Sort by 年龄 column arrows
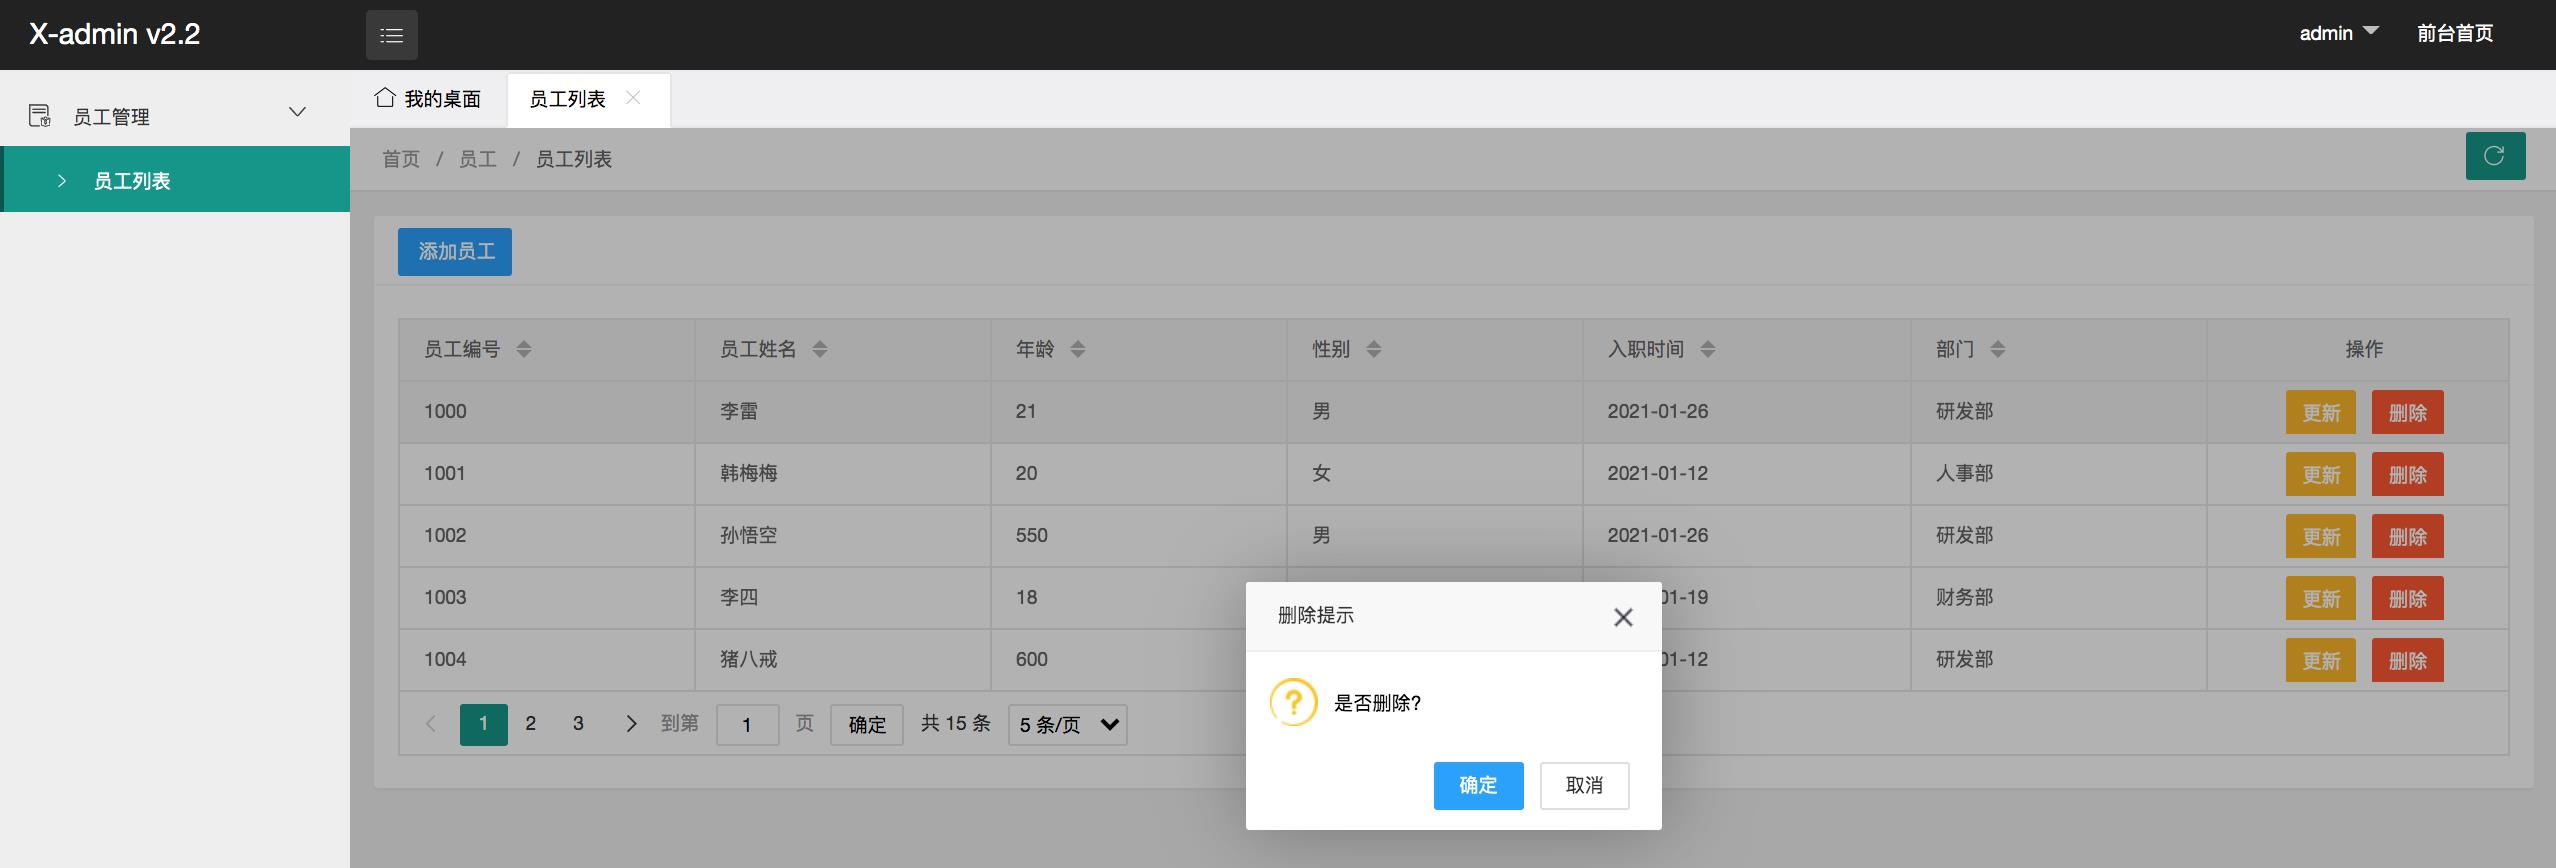The image size is (2556, 868). click(1078, 349)
